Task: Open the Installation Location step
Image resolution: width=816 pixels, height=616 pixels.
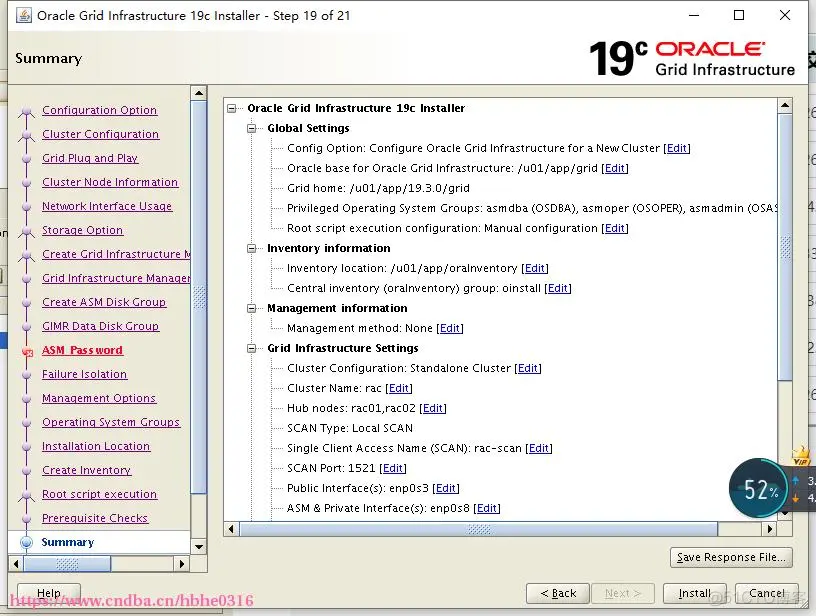Action: coord(96,446)
